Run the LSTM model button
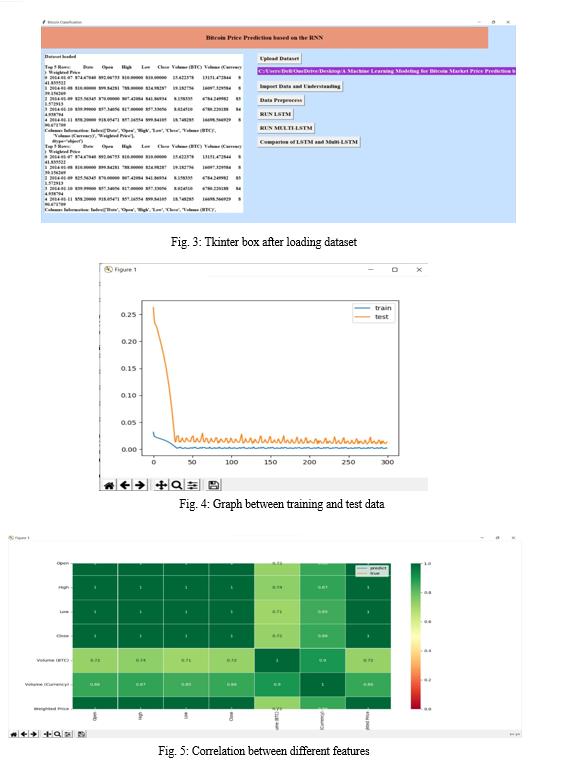 pyautogui.click(x=275, y=114)
